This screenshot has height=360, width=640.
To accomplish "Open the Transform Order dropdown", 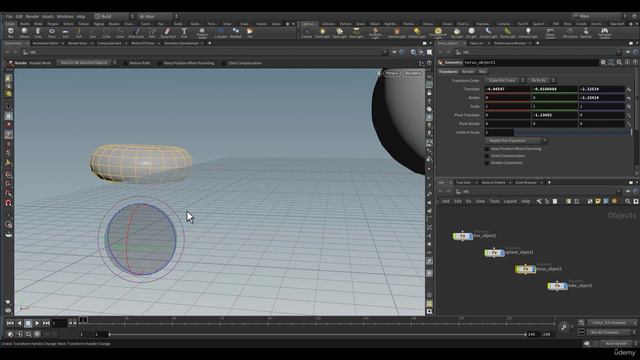I will pos(504,80).
